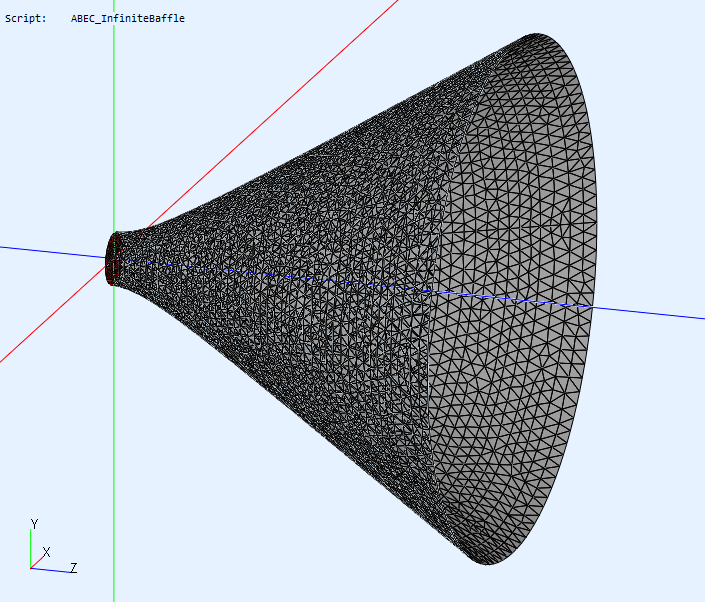This screenshot has width=705, height=602.
Task: Click the Z label on axis indicator
Action: pyautogui.click(x=74, y=567)
